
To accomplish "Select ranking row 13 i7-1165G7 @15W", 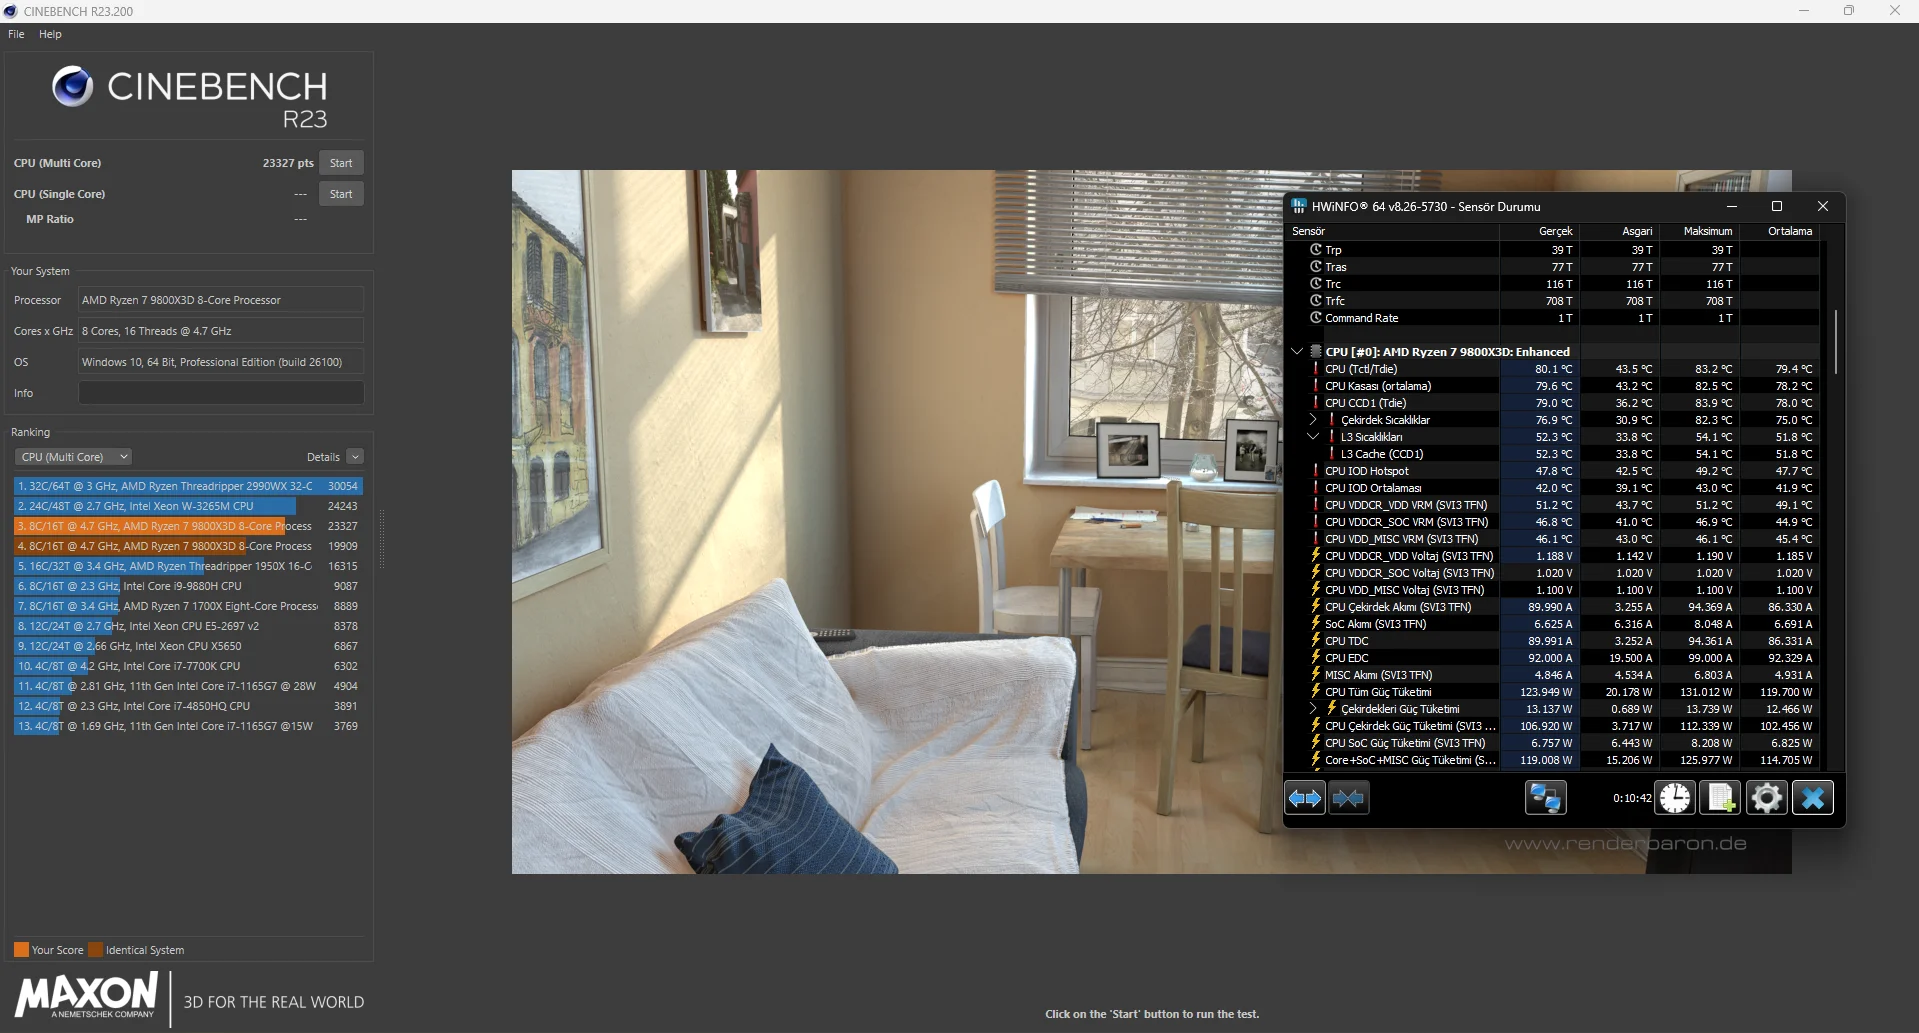I will click(188, 726).
